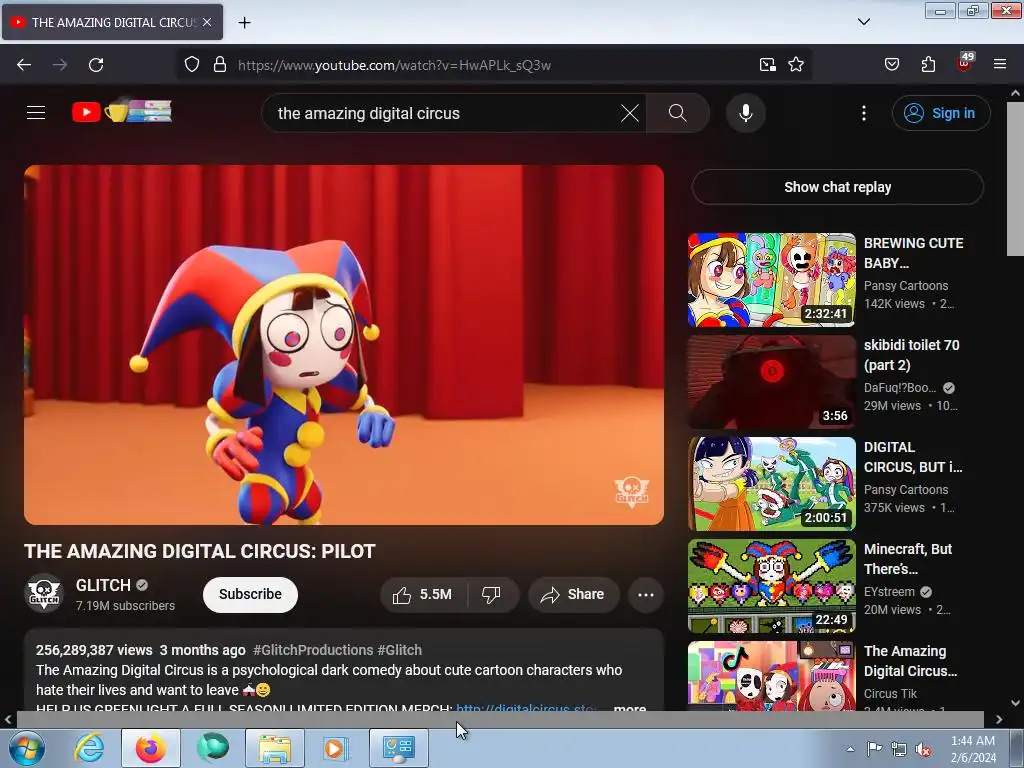
Task: Clear the search box with the X
Action: [630, 113]
